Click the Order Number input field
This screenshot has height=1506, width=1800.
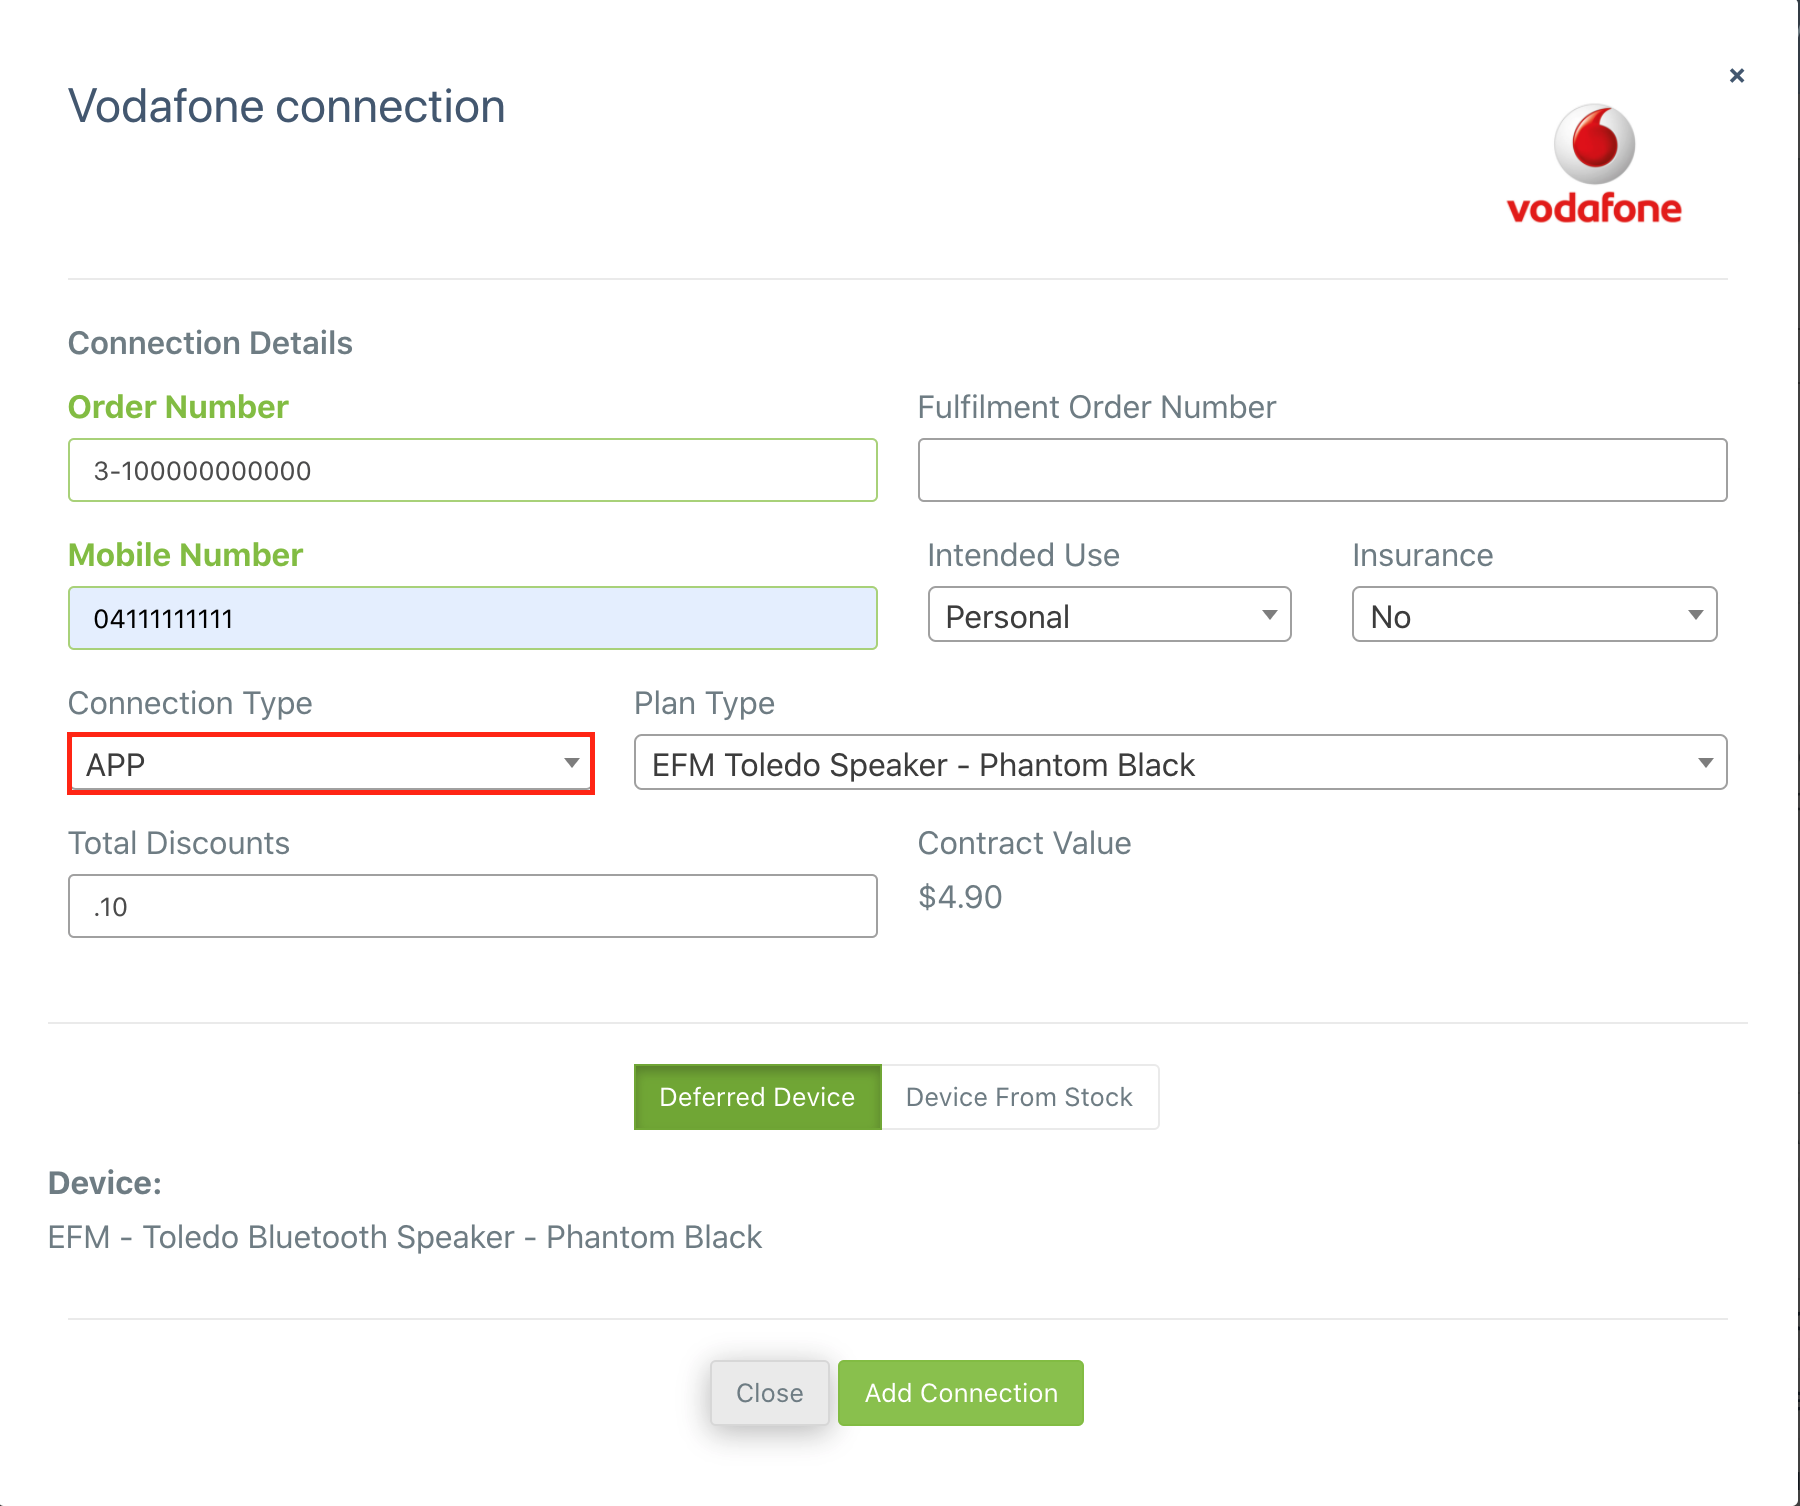pyautogui.click(x=473, y=470)
